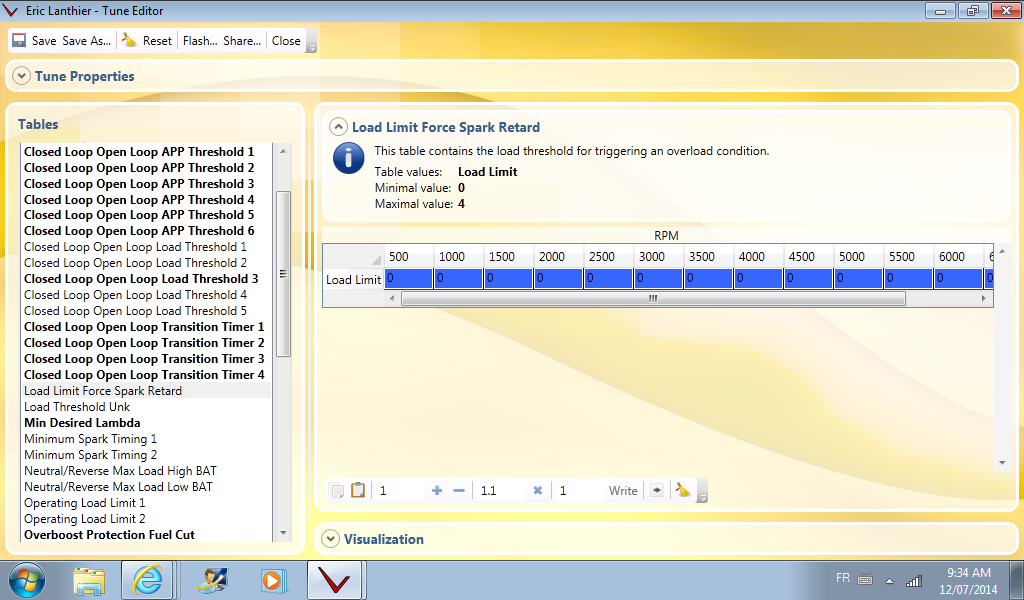Select Minimum Spark Timing 1

[x=91, y=439]
